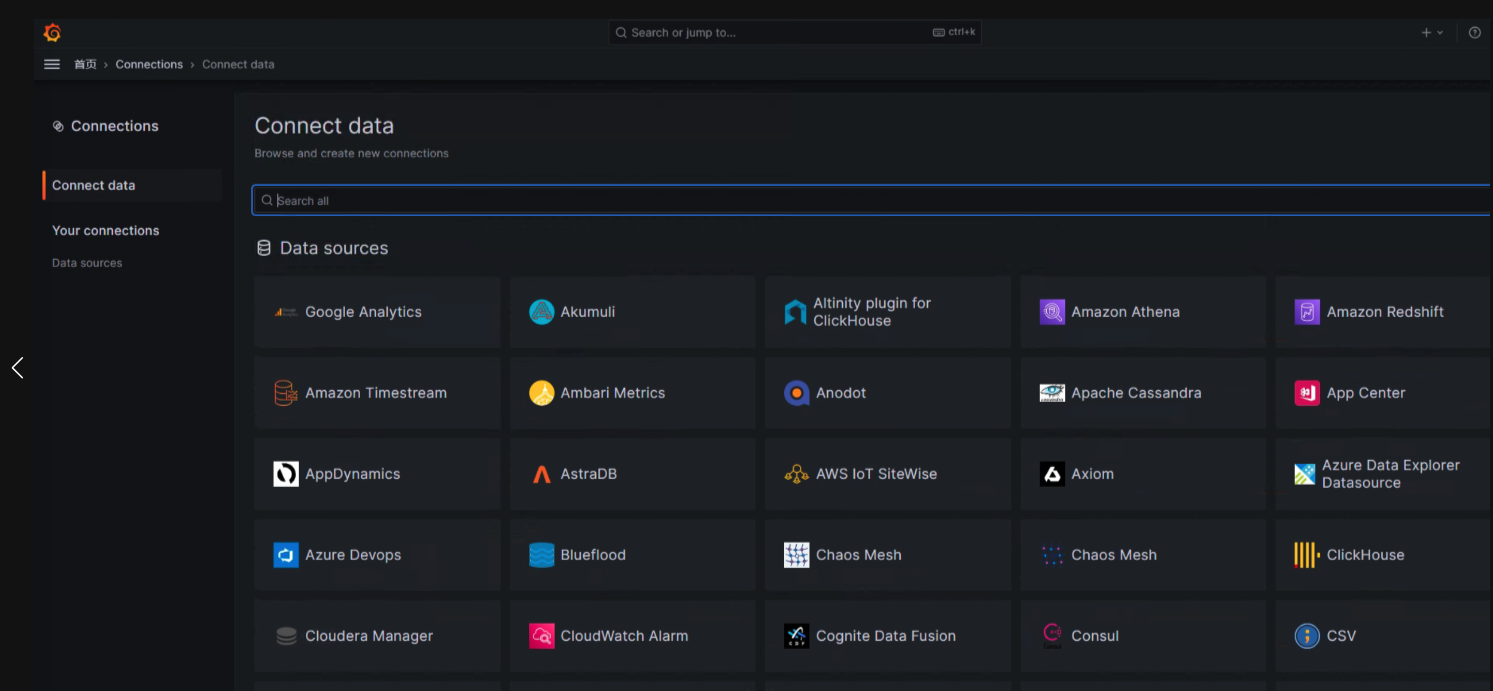Screen dimensions: 1493x691
Task: Click the ctrl+k shortcut hint
Action: click(953, 32)
